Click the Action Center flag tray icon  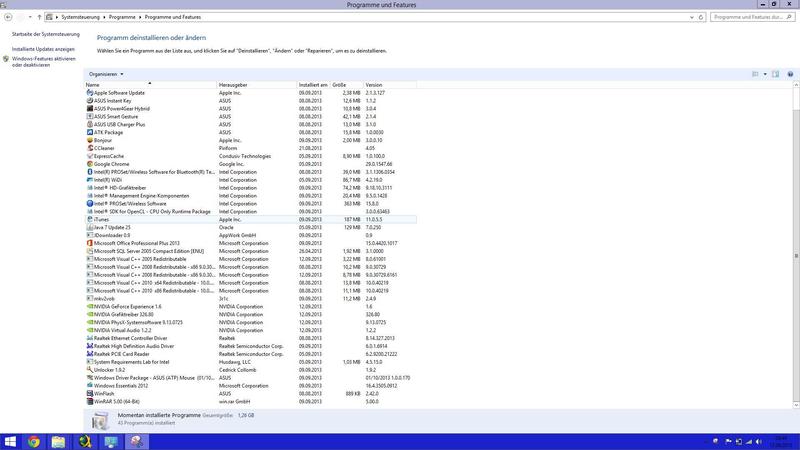(728, 441)
